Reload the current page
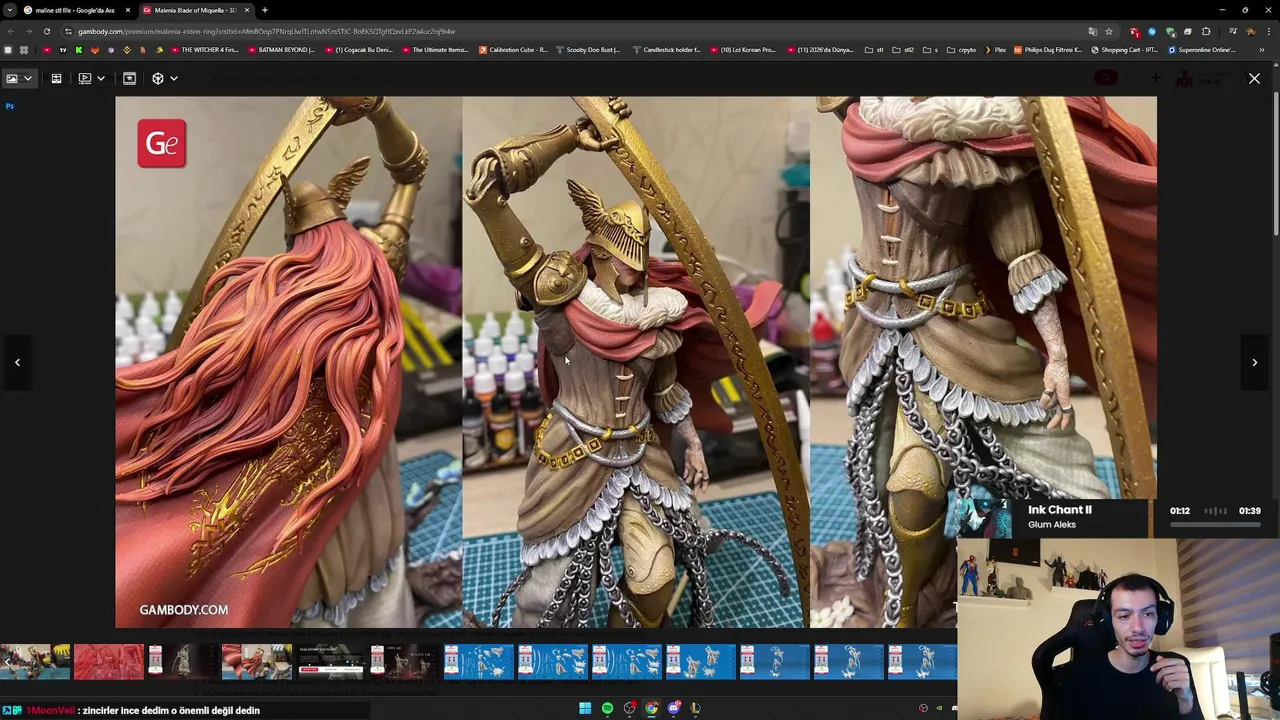The image size is (1280, 720). coord(46,31)
